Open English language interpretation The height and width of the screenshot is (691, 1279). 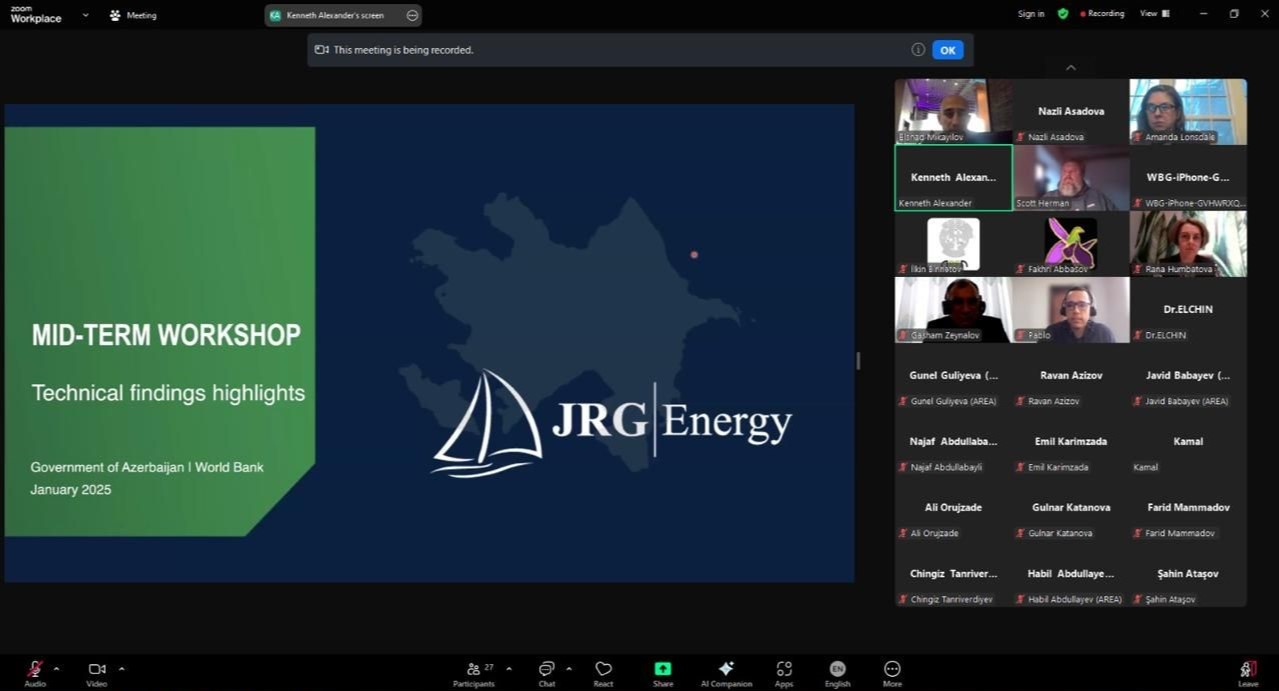tap(837, 672)
